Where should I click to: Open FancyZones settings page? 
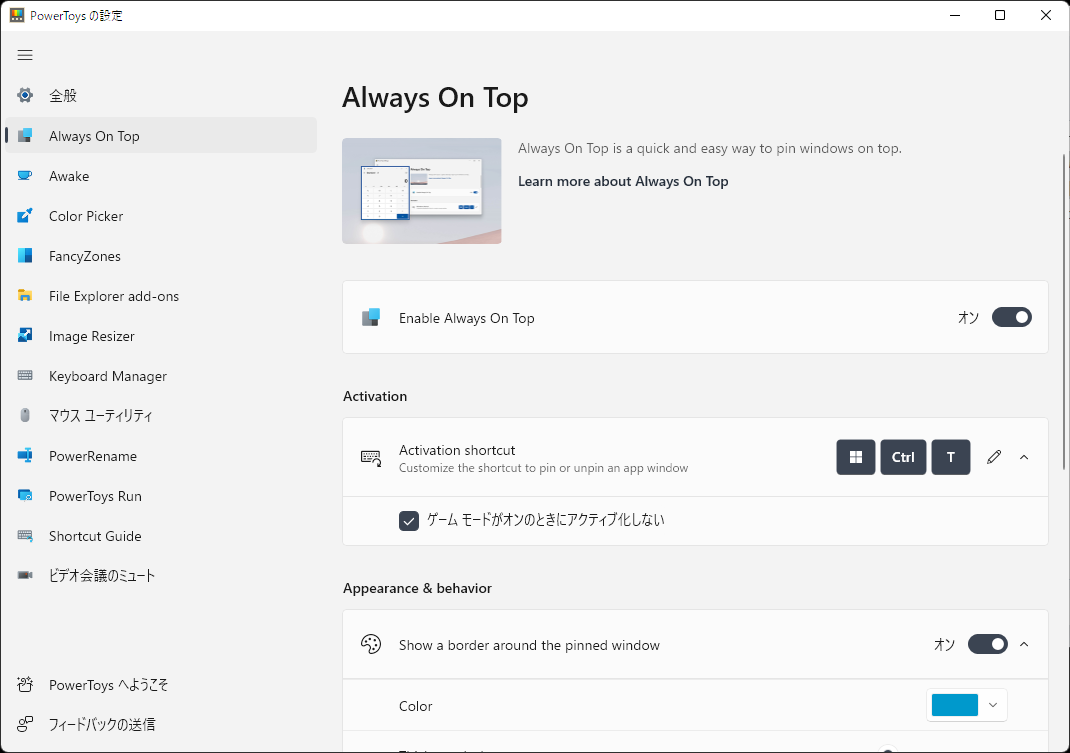[161, 256]
